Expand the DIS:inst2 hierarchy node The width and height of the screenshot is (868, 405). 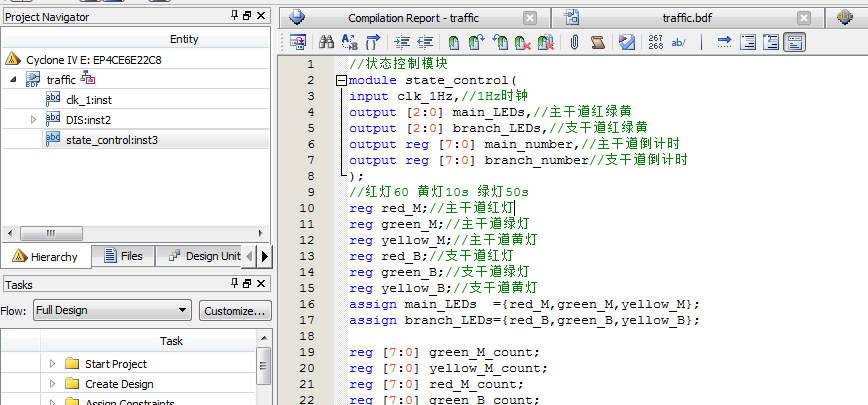click(33, 119)
